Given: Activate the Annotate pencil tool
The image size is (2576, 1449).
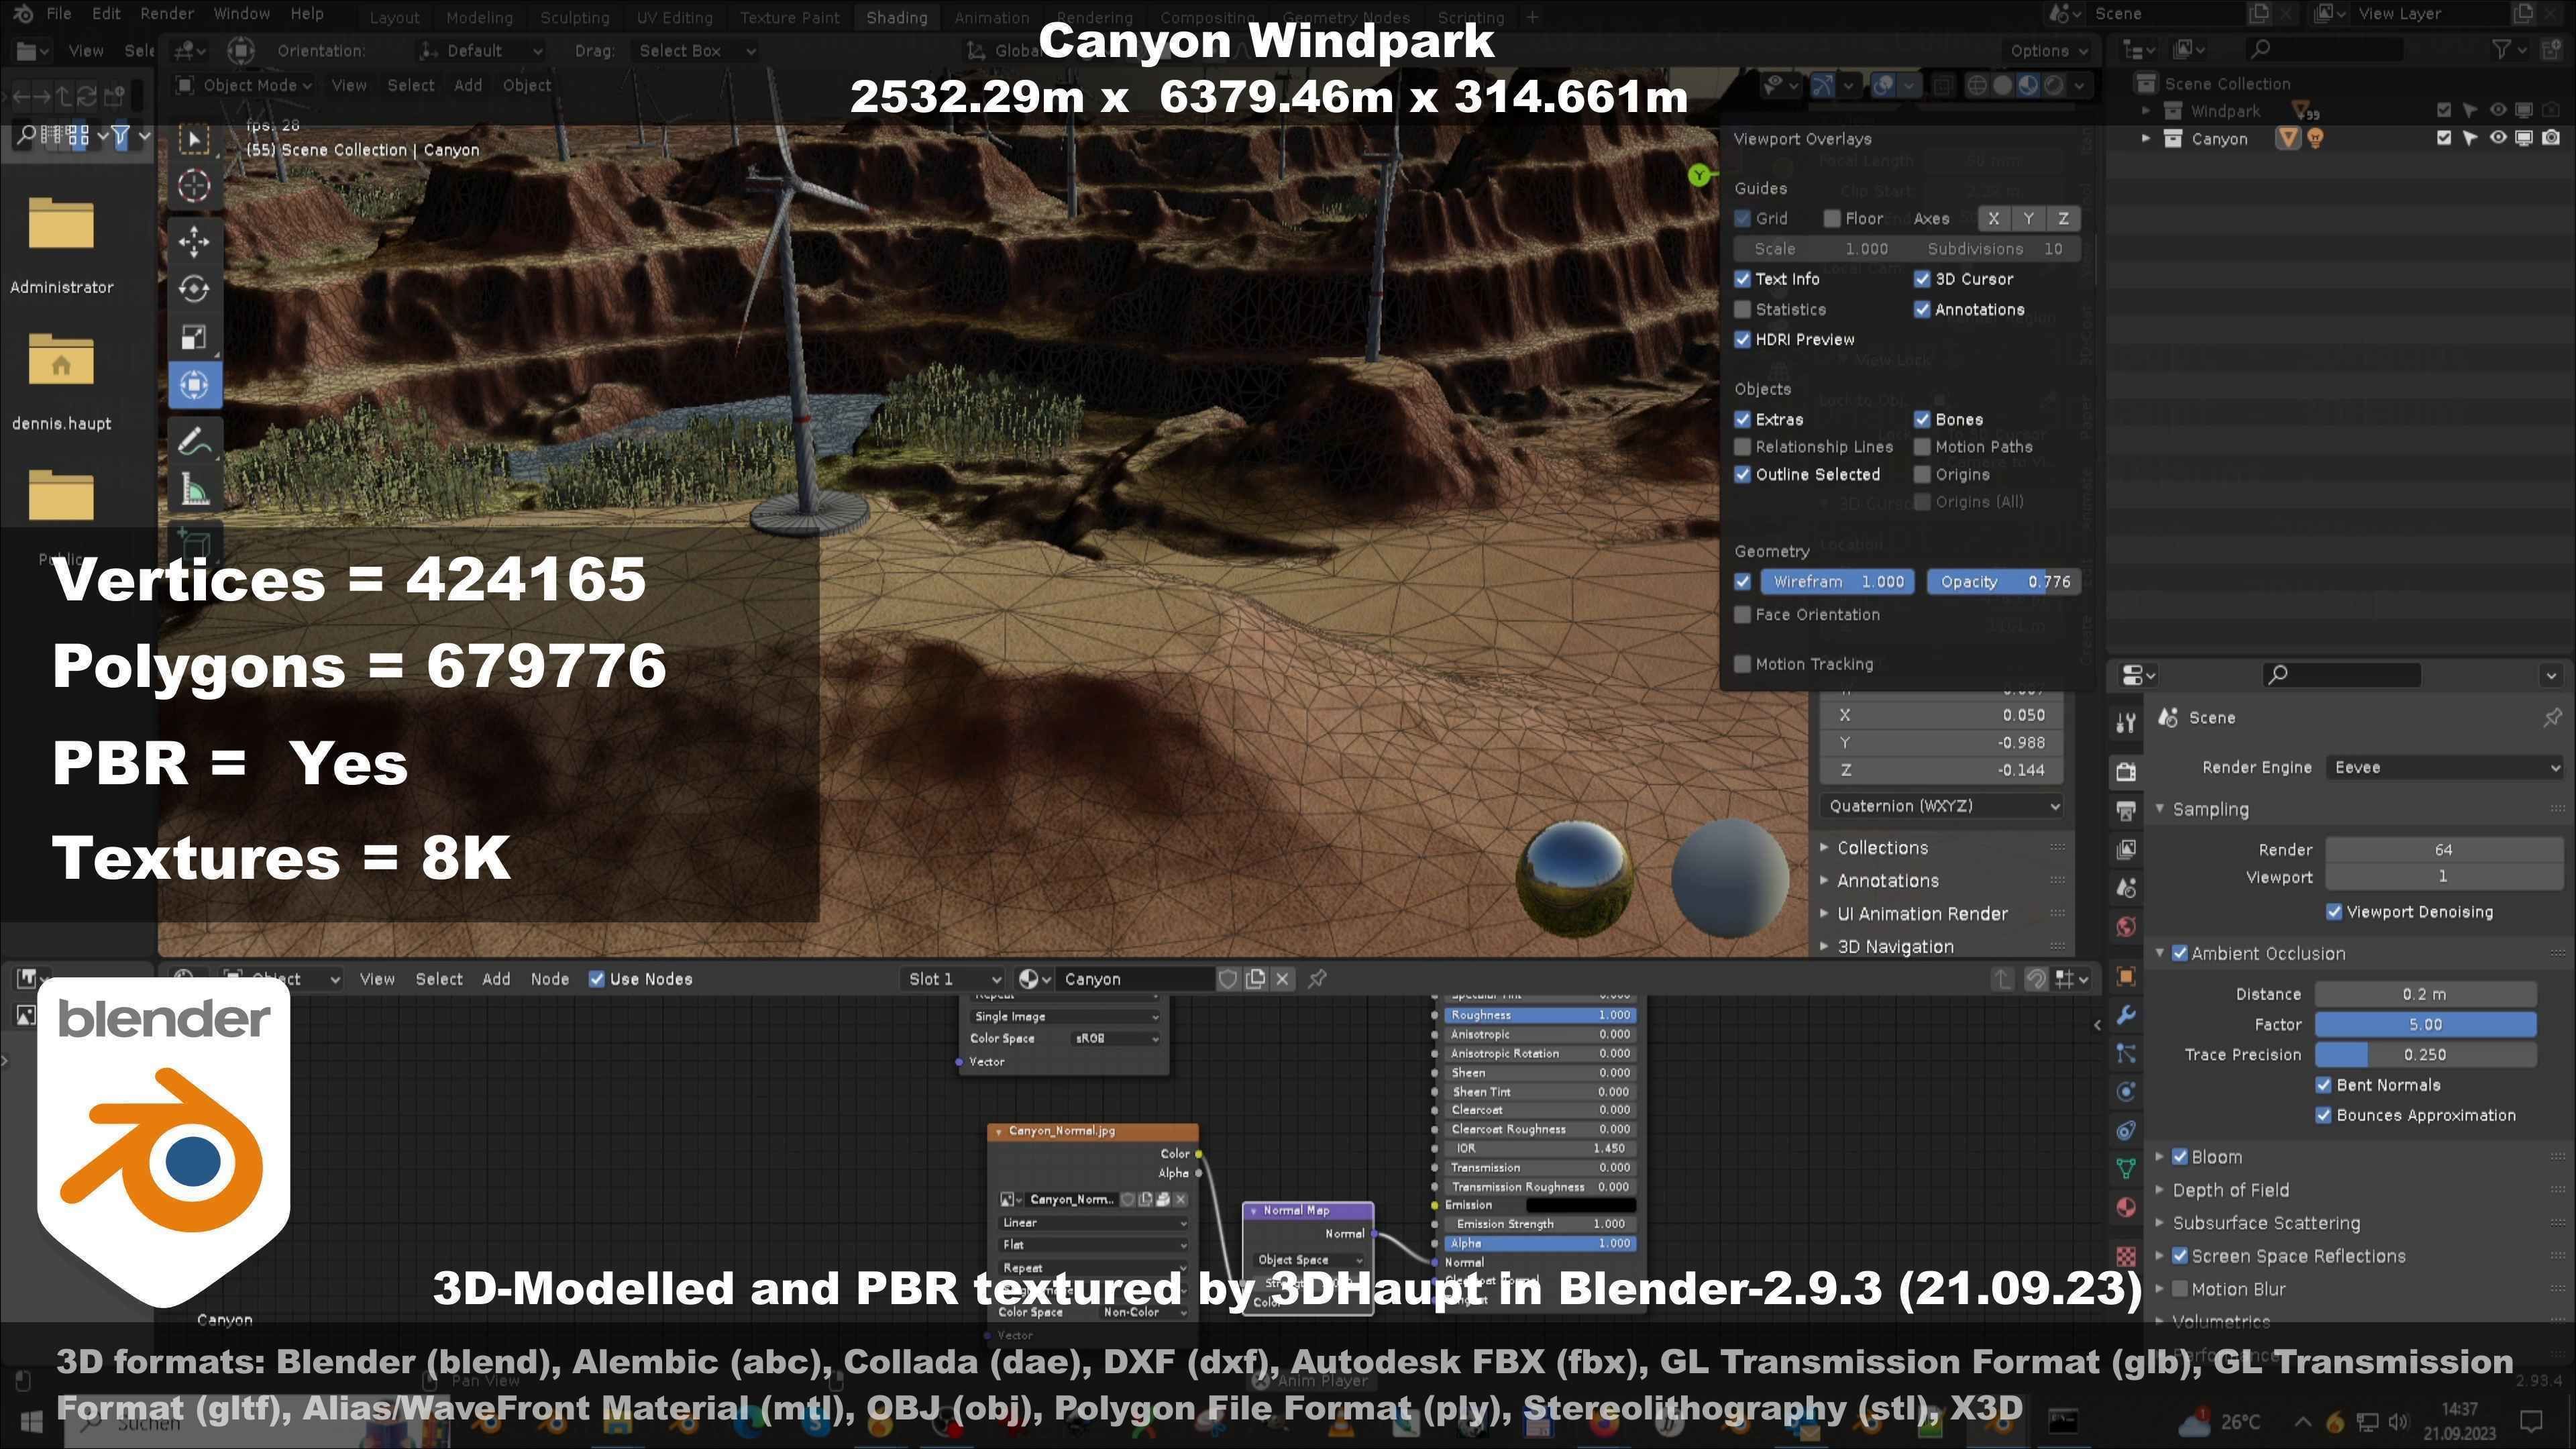Looking at the screenshot, I should tap(194, 440).
